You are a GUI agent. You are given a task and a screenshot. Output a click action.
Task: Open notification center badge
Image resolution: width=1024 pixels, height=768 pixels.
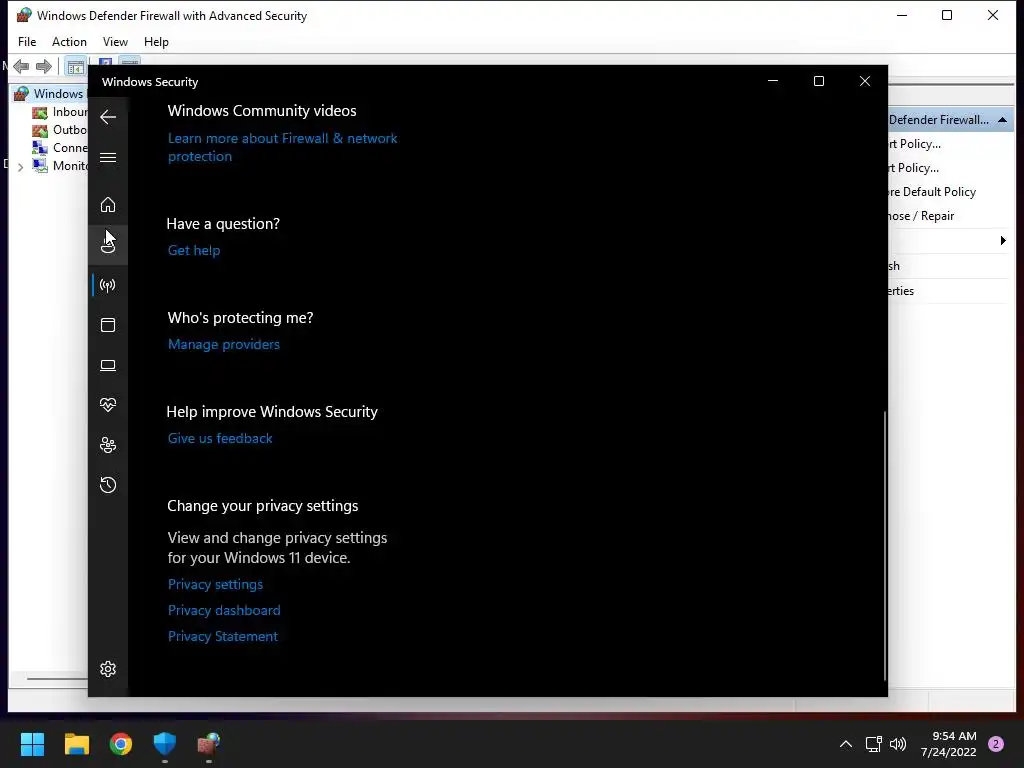(x=996, y=744)
